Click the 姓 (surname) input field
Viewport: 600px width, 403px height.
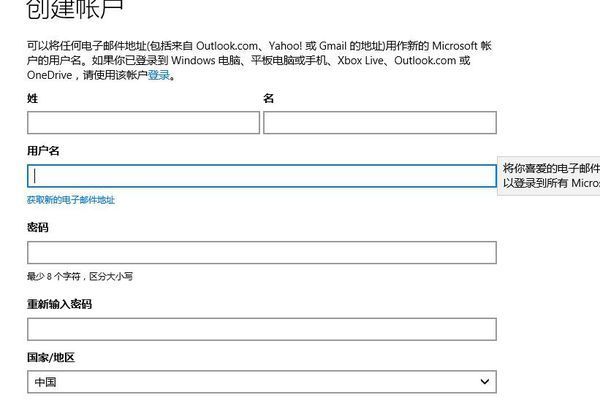(x=143, y=122)
